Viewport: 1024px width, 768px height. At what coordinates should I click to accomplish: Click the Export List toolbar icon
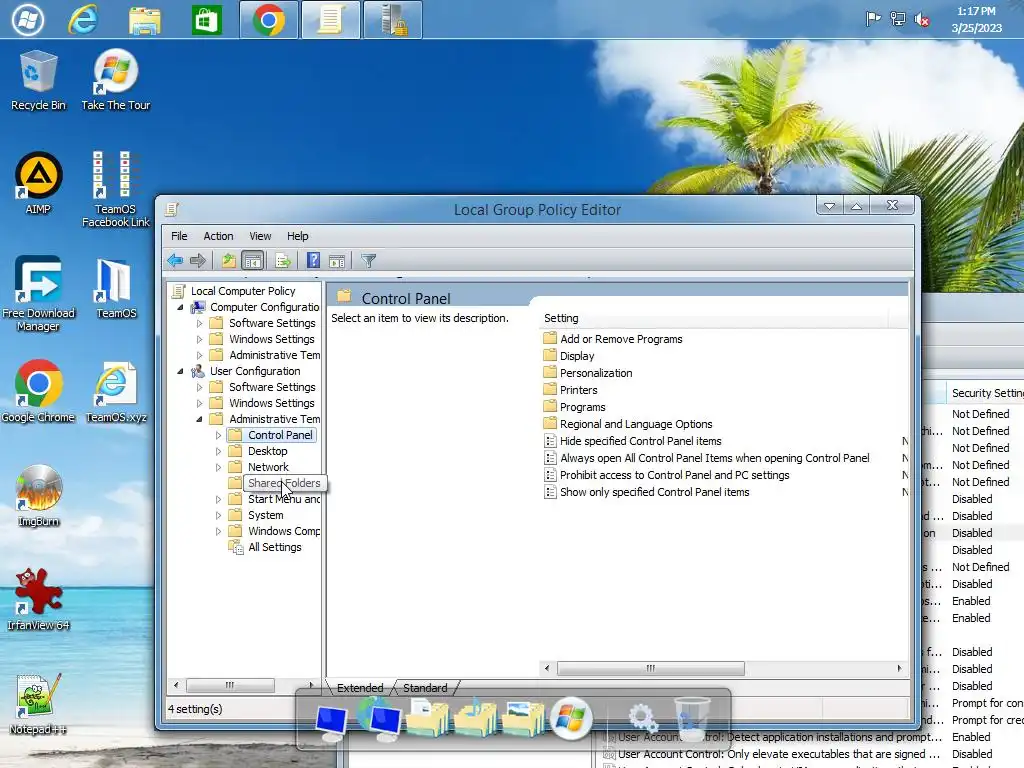tap(283, 261)
